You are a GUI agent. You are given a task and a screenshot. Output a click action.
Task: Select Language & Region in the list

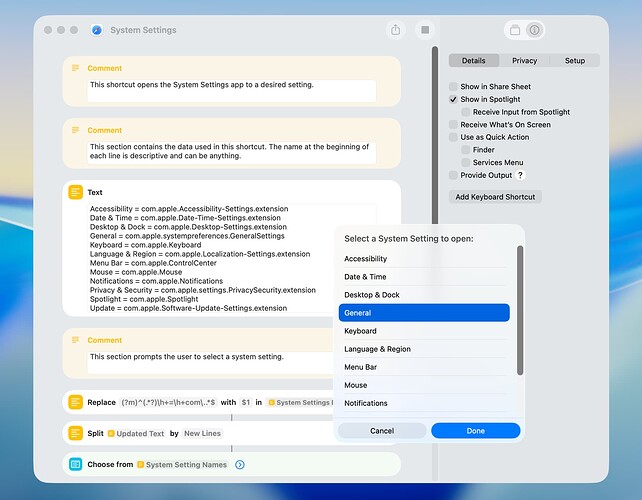tap(424, 349)
